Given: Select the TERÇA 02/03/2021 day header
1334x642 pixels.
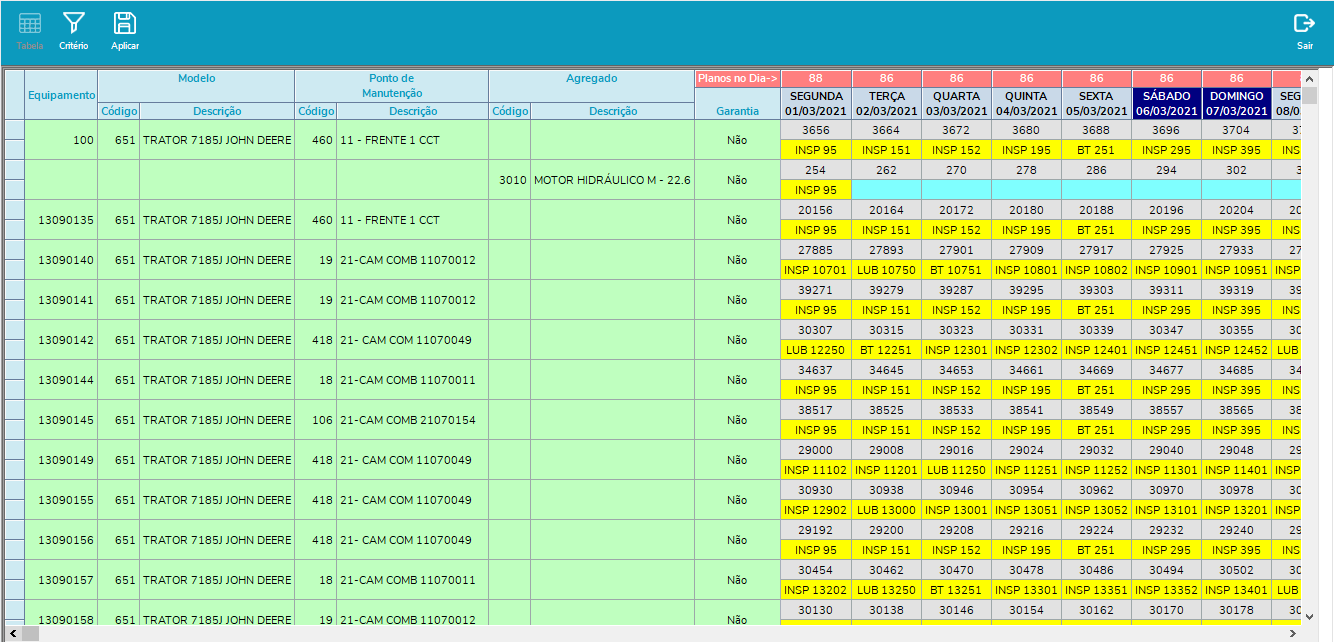Looking at the screenshot, I should coord(886,103).
